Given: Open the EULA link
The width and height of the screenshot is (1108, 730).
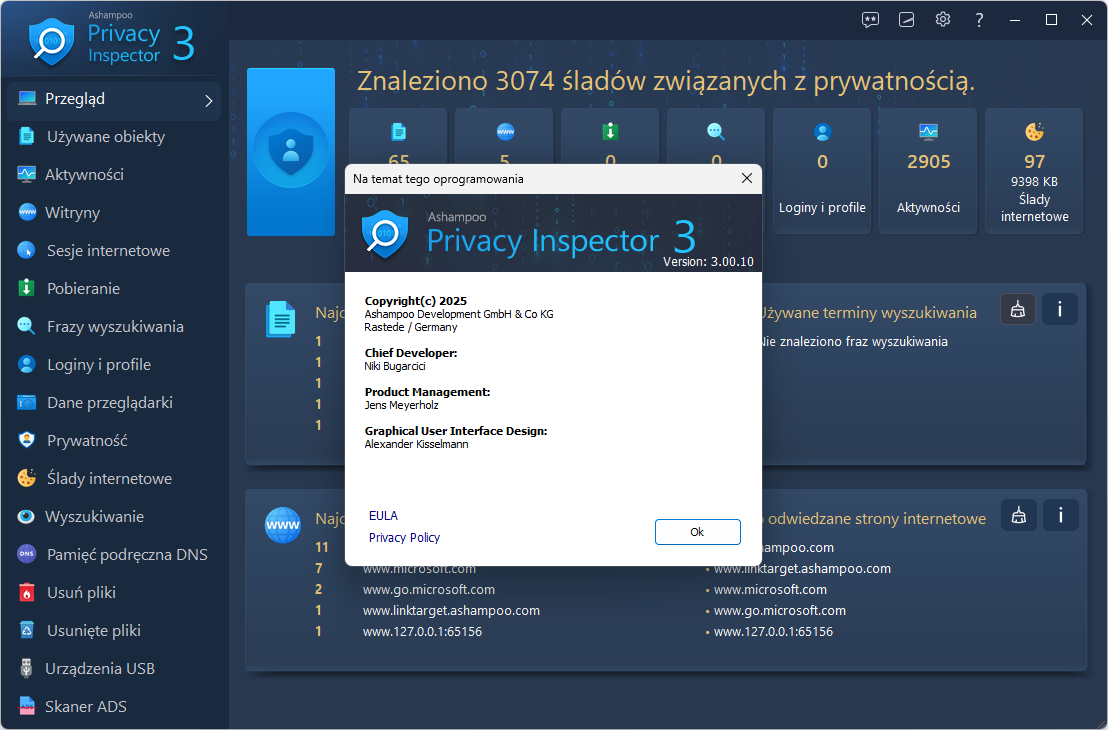Looking at the screenshot, I should [x=383, y=516].
